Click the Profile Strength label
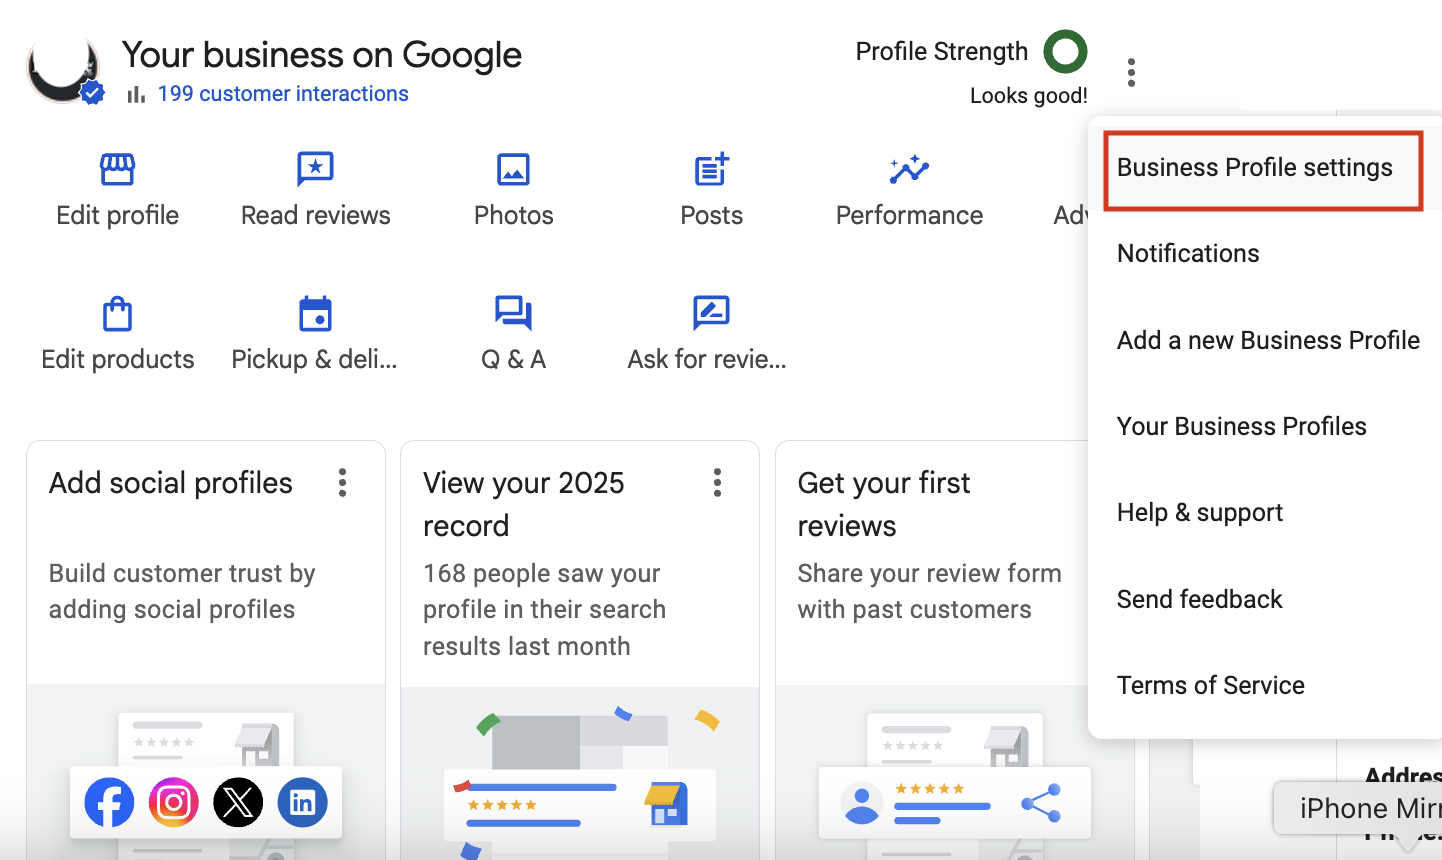Viewport: 1442px width, 860px height. [941, 51]
